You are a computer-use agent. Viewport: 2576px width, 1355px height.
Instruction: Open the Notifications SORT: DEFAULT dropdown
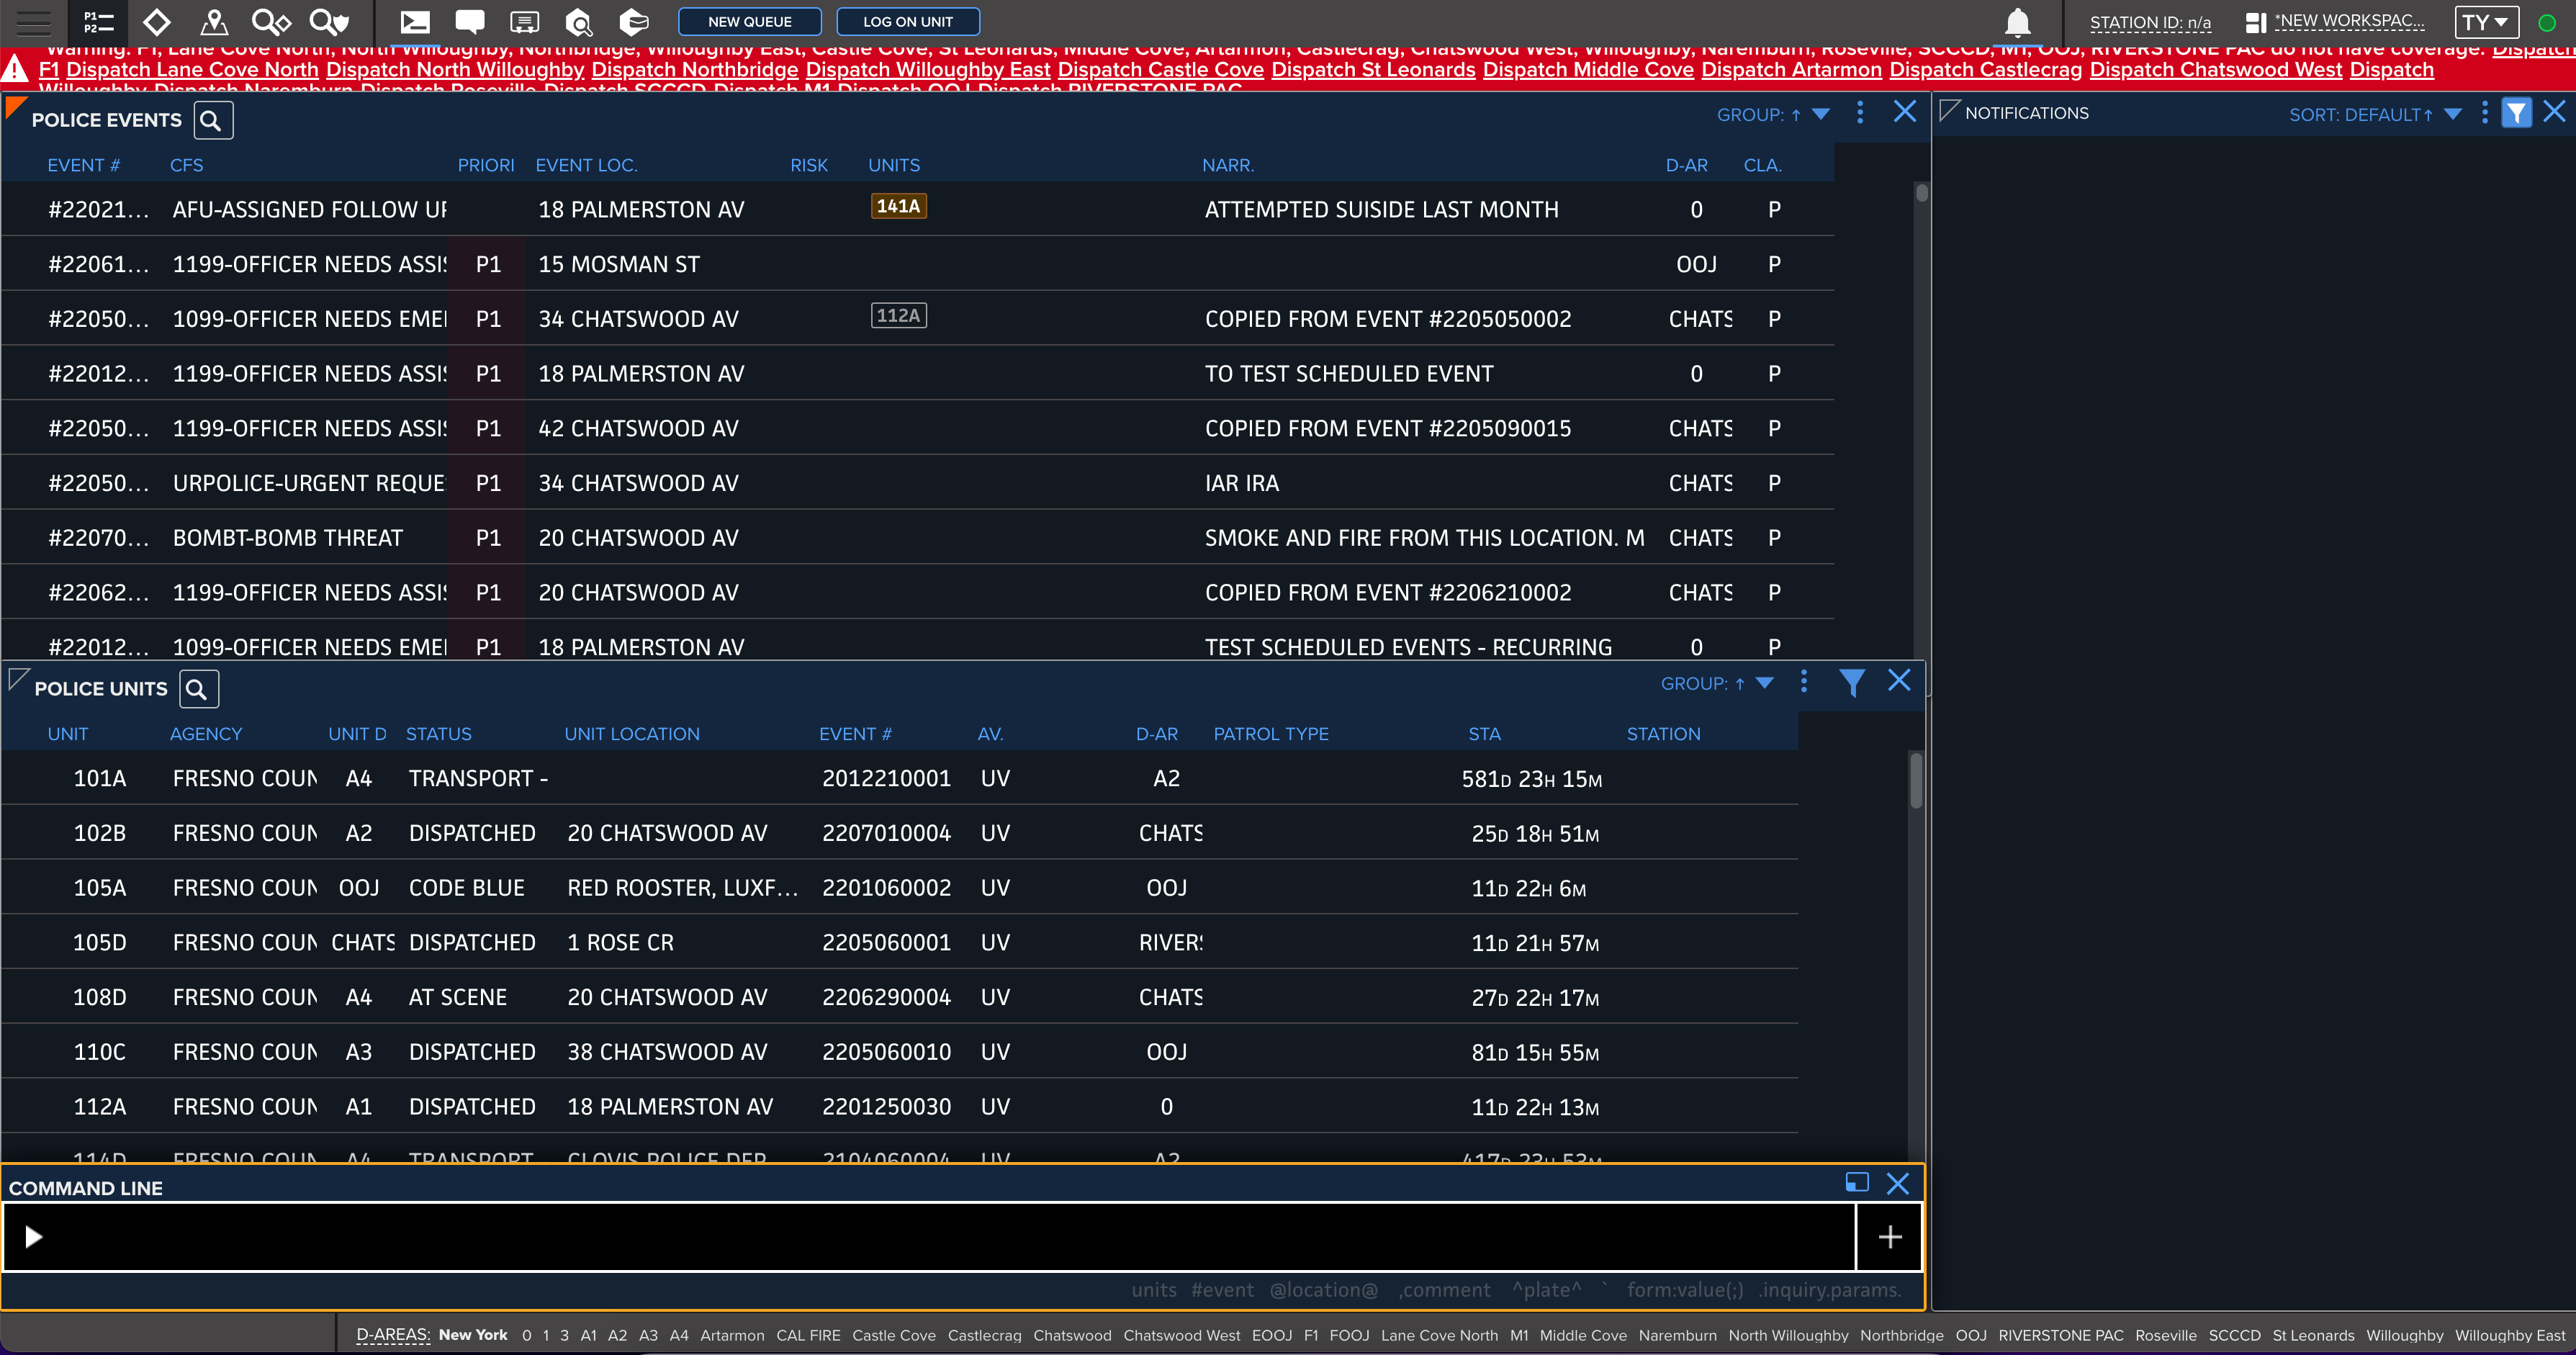2452,114
